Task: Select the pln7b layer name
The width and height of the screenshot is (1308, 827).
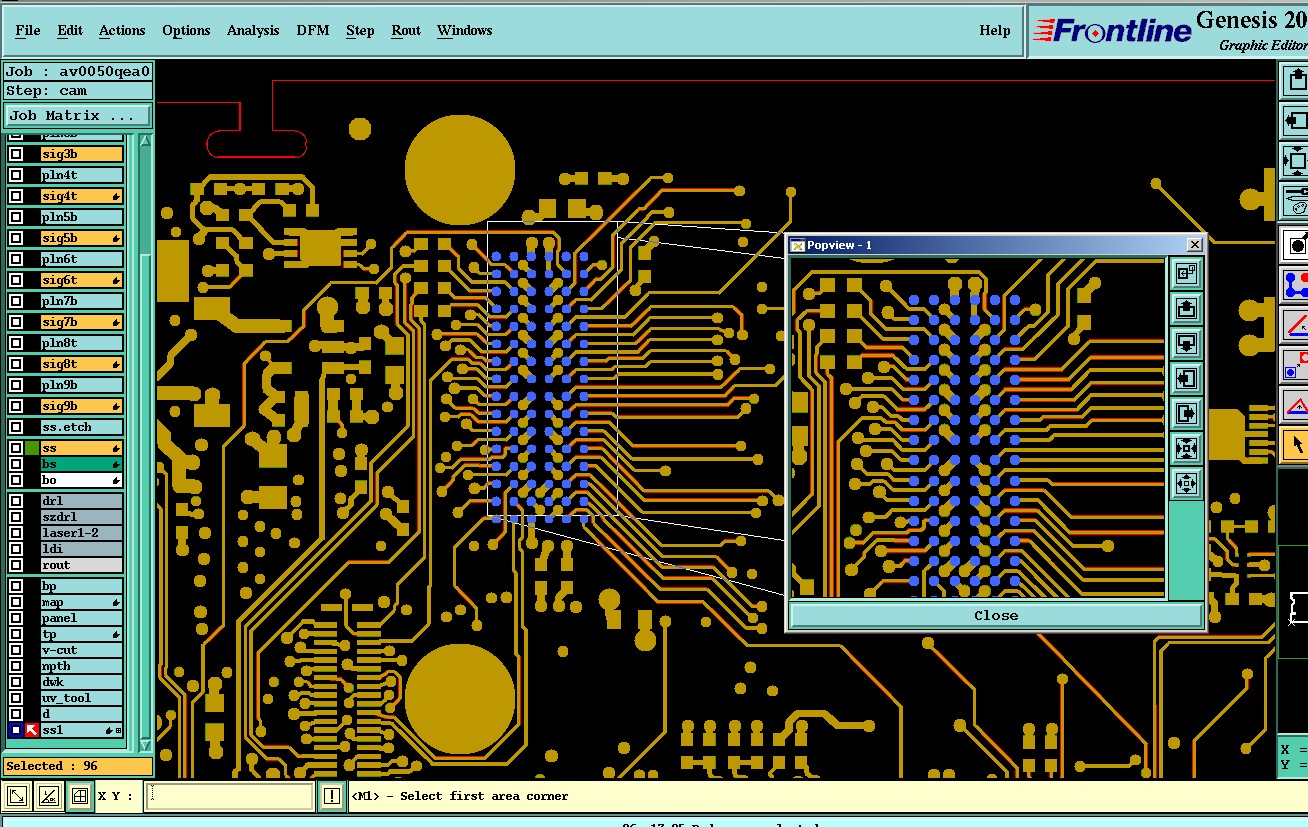Action: pos(81,301)
